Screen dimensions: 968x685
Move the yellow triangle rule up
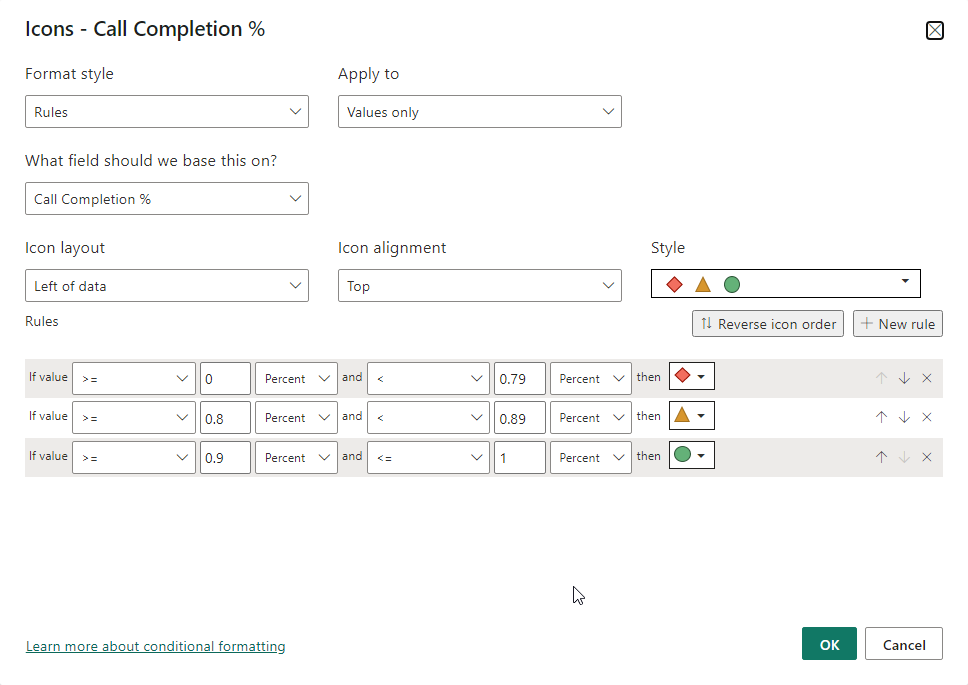pyautogui.click(x=881, y=417)
